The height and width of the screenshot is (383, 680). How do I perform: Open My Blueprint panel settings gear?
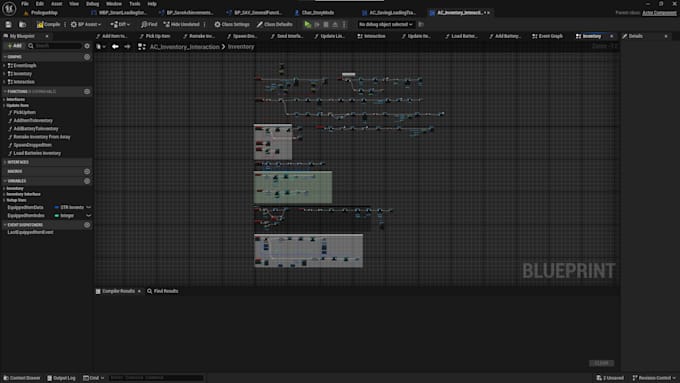pos(87,46)
